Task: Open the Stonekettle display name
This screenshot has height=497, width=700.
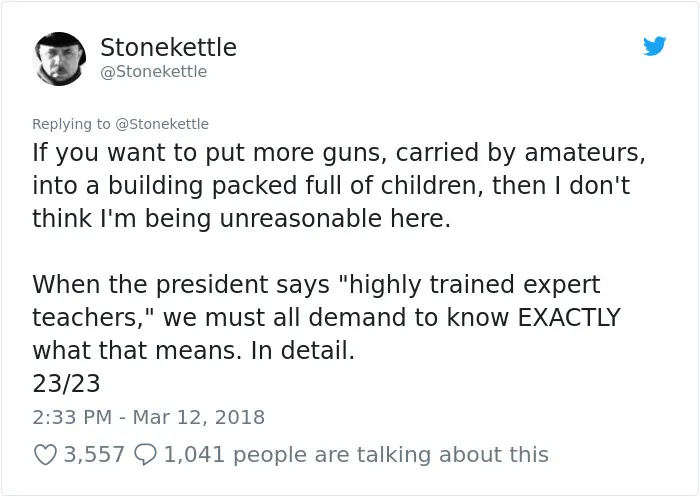Action: 168,47
